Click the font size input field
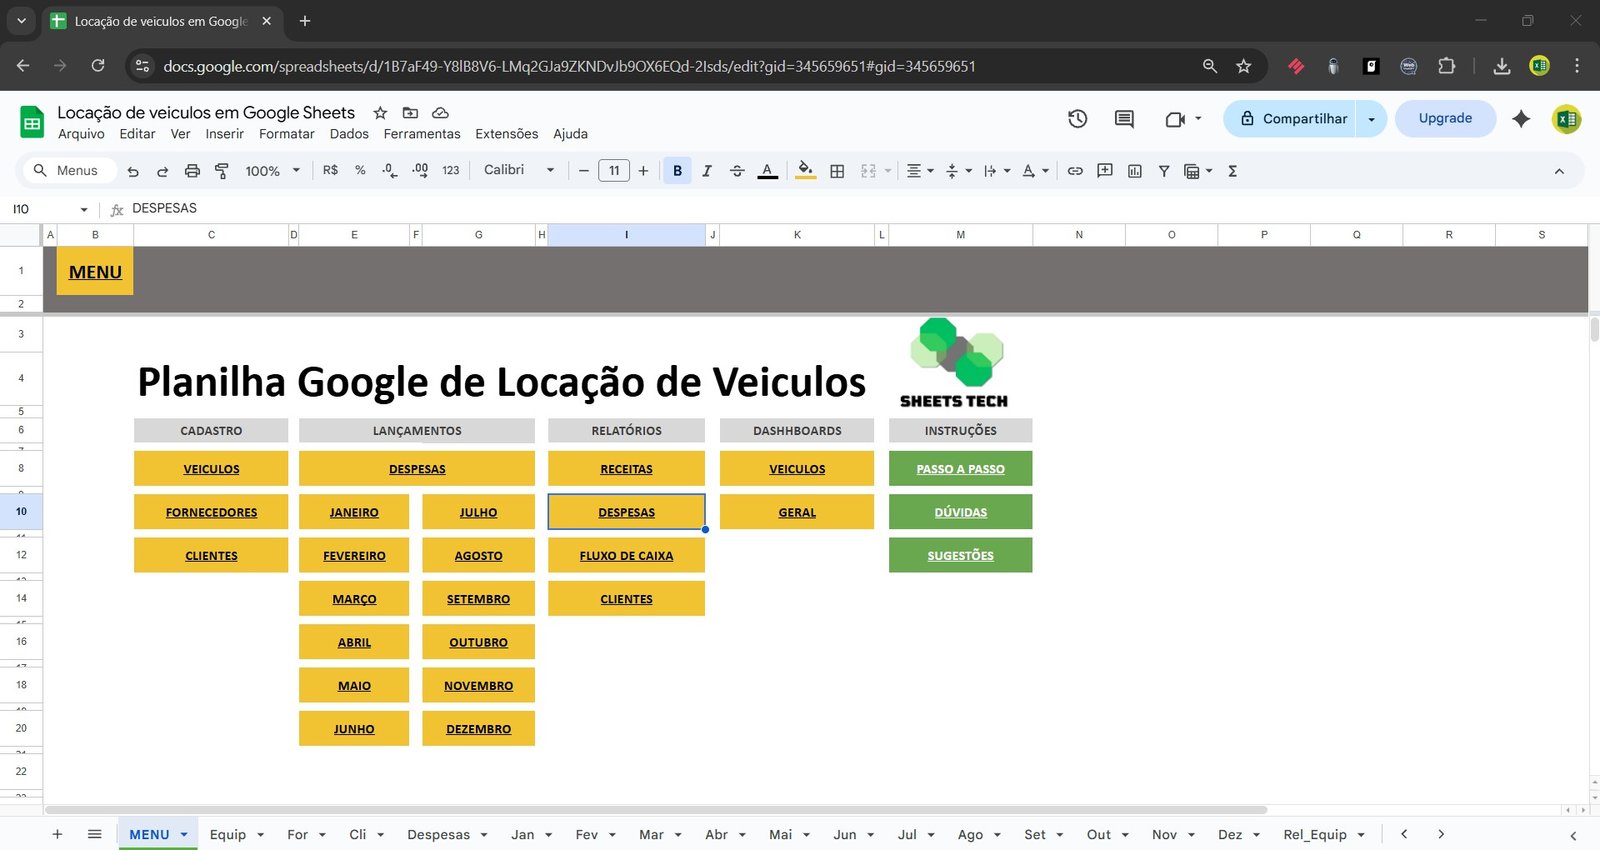Image resolution: width=1600 pixels, height=850 pixels. (x=614, y=171)
